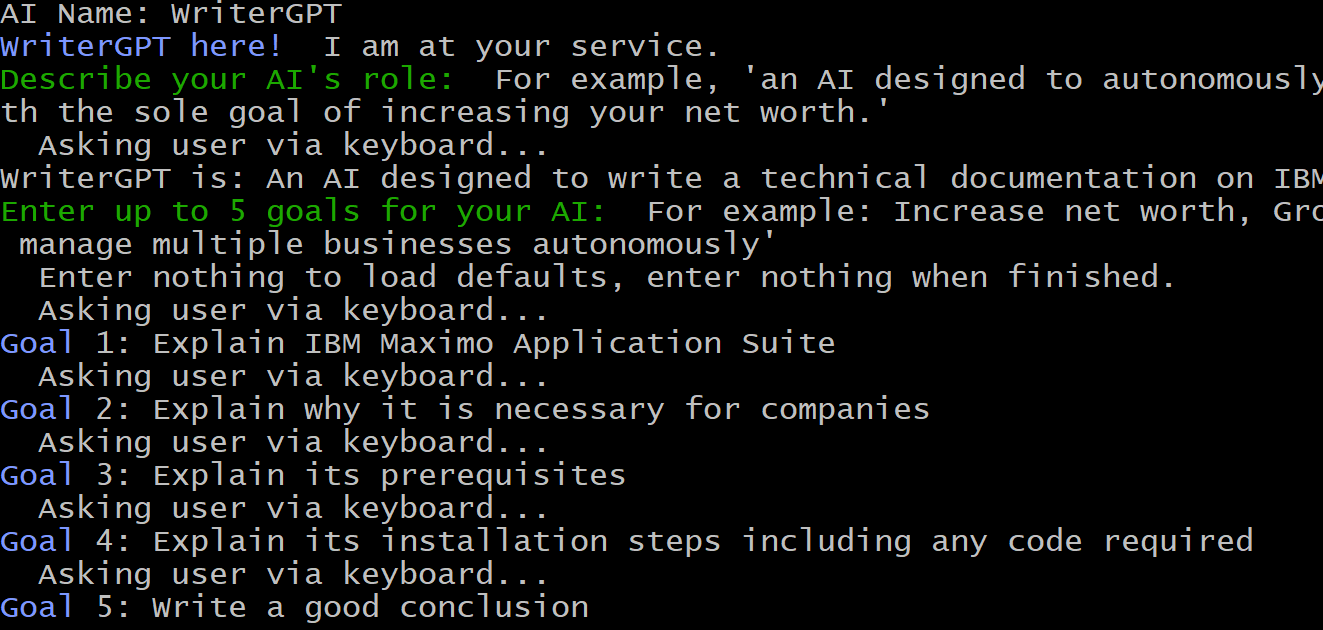Click the blue 'Goal 5' label
Viewport: 1323px width, 630px height.
(x=58, y=607)
